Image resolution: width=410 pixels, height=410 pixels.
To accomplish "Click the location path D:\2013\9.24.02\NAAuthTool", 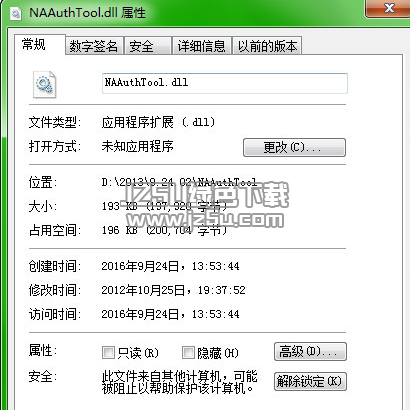I will (179, 182).
